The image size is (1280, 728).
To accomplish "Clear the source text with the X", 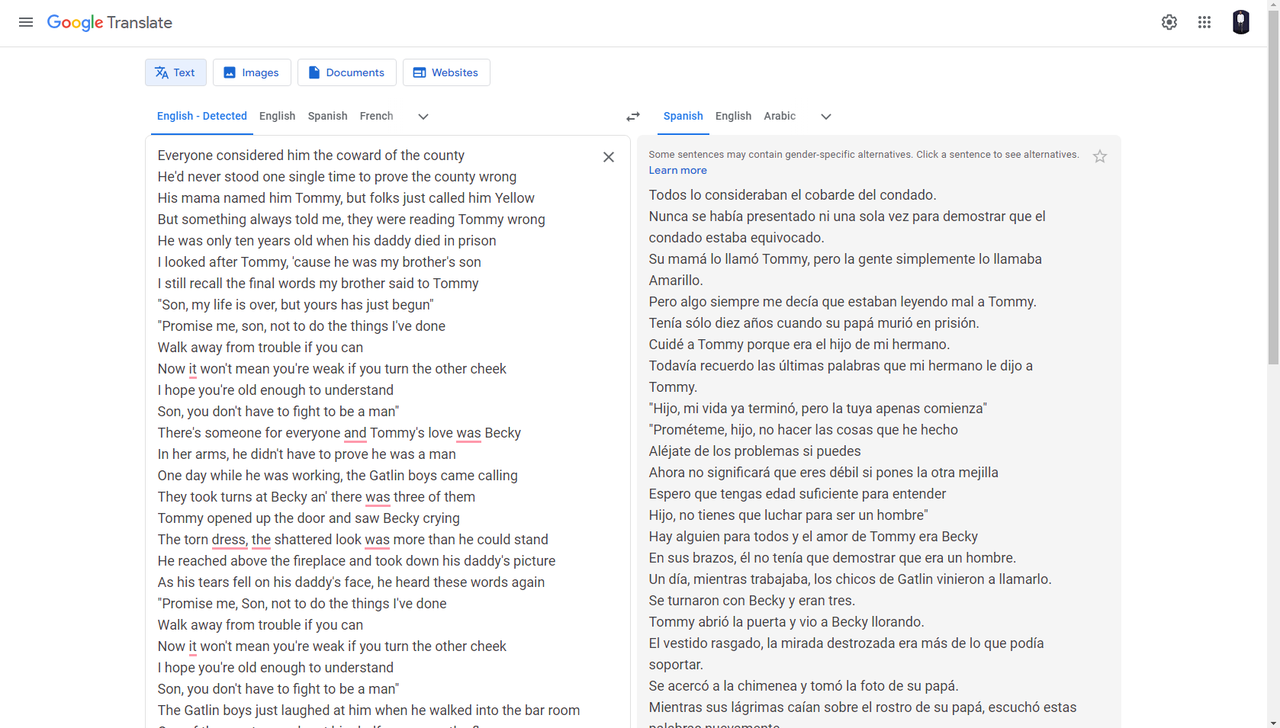I will tap(608, 157).
